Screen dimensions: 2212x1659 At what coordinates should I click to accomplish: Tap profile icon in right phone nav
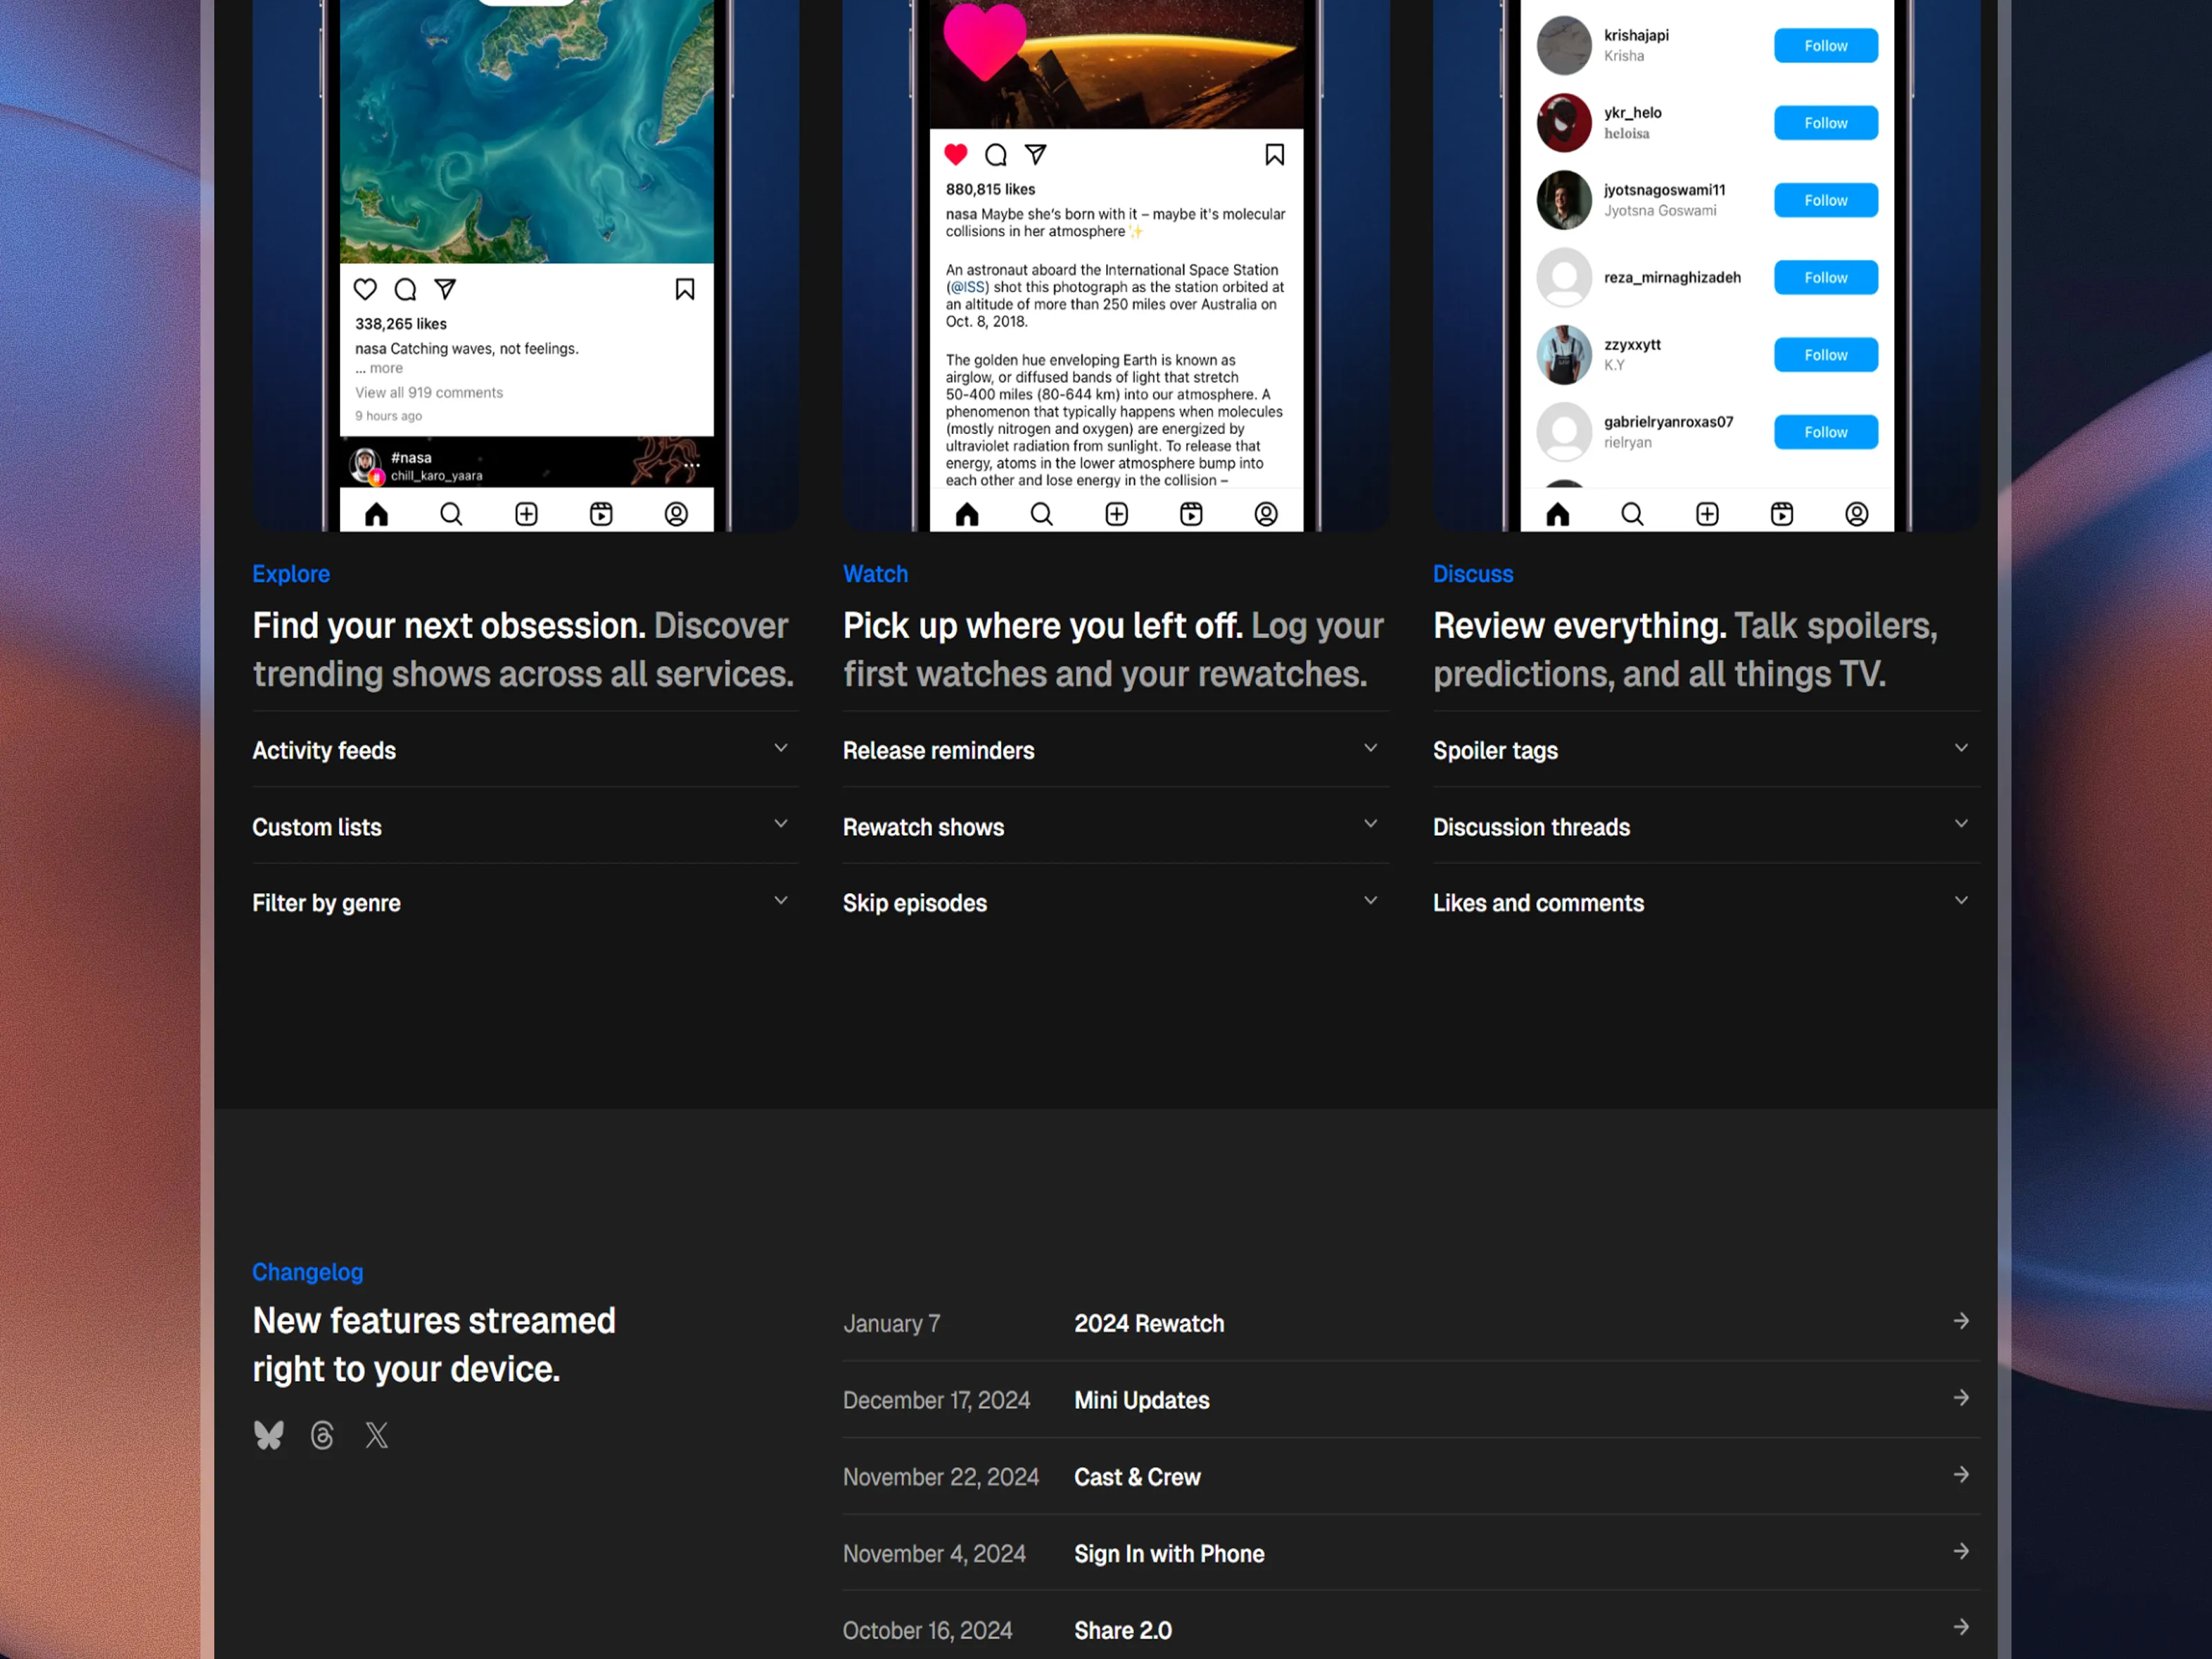coord(1856,514)
